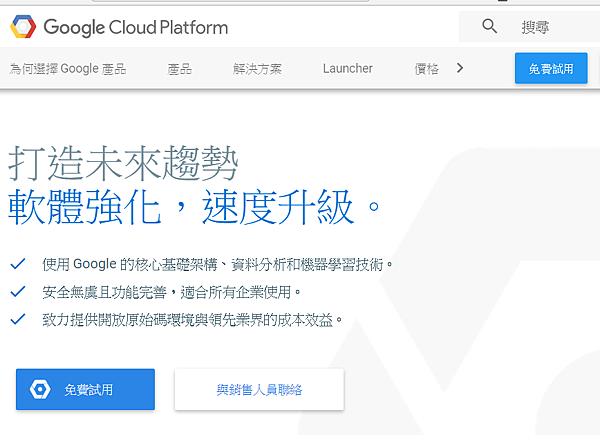This screenshot has height=435, width=600.
Task: Go to the Launcher nav item
Action: (347, 69)
